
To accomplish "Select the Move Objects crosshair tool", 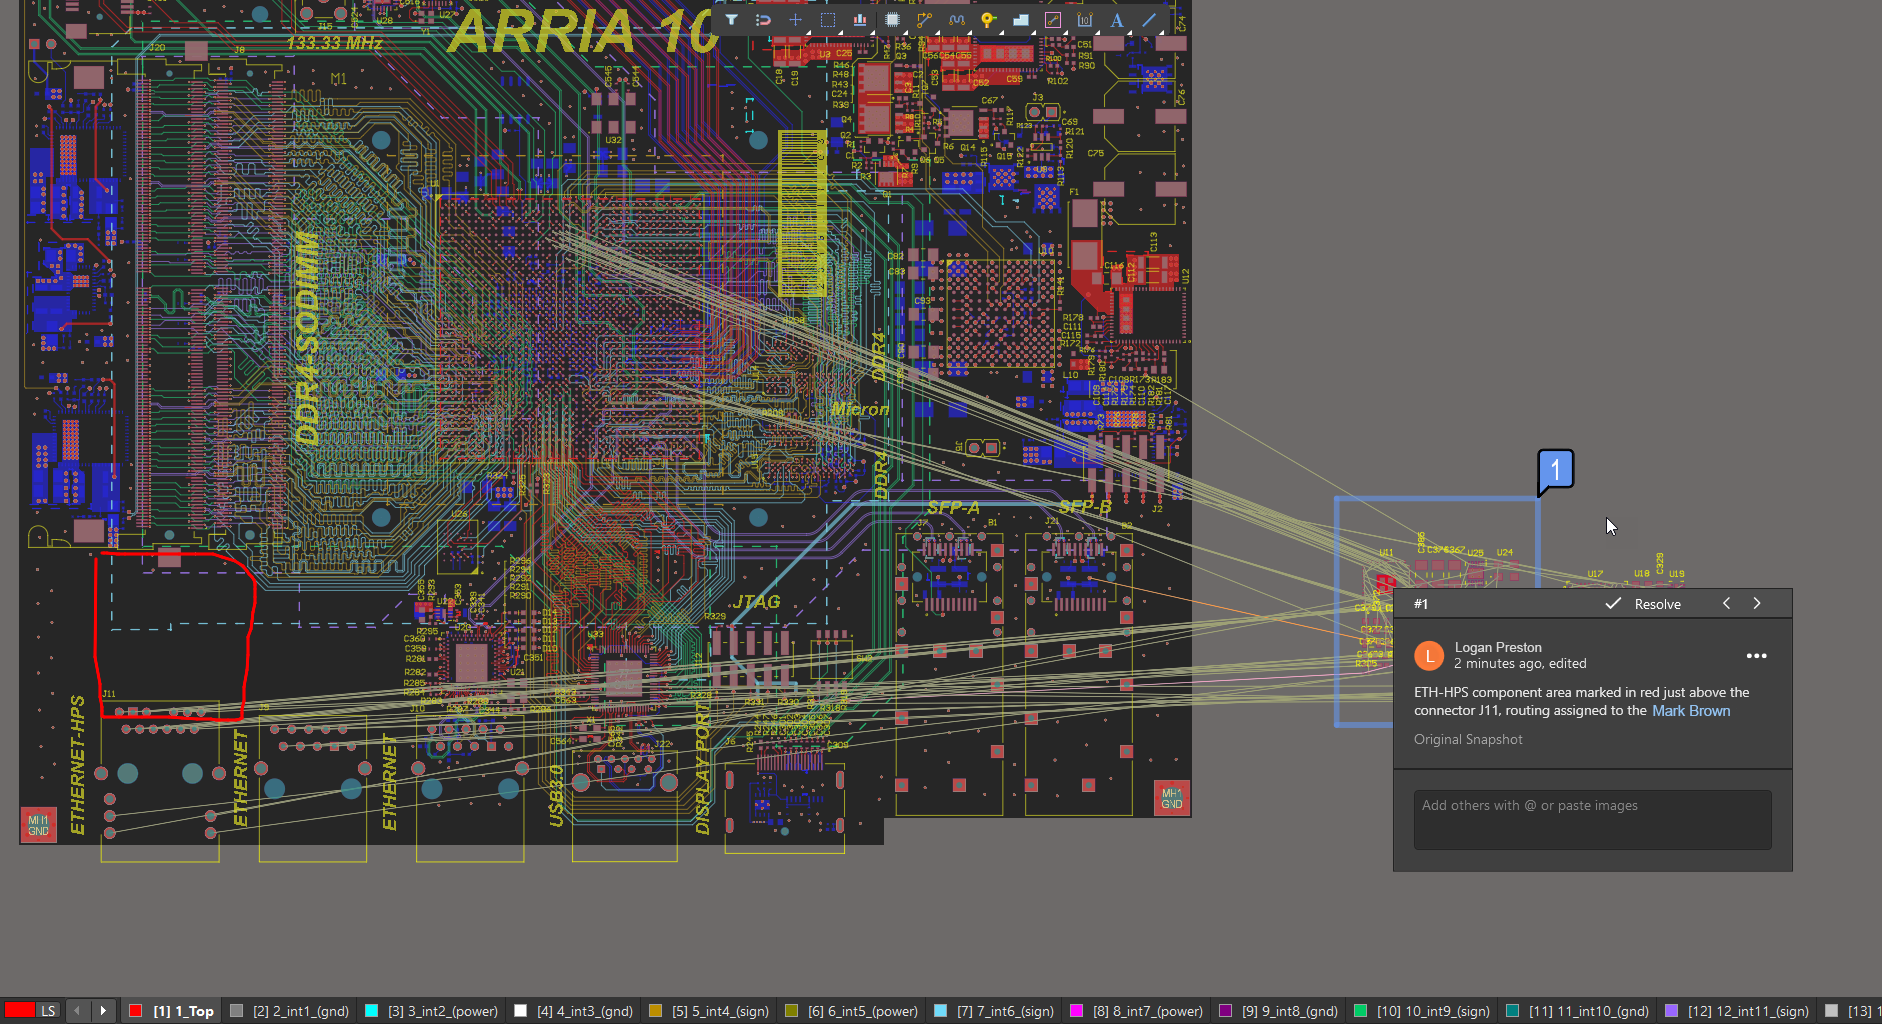I will point(795,20).
